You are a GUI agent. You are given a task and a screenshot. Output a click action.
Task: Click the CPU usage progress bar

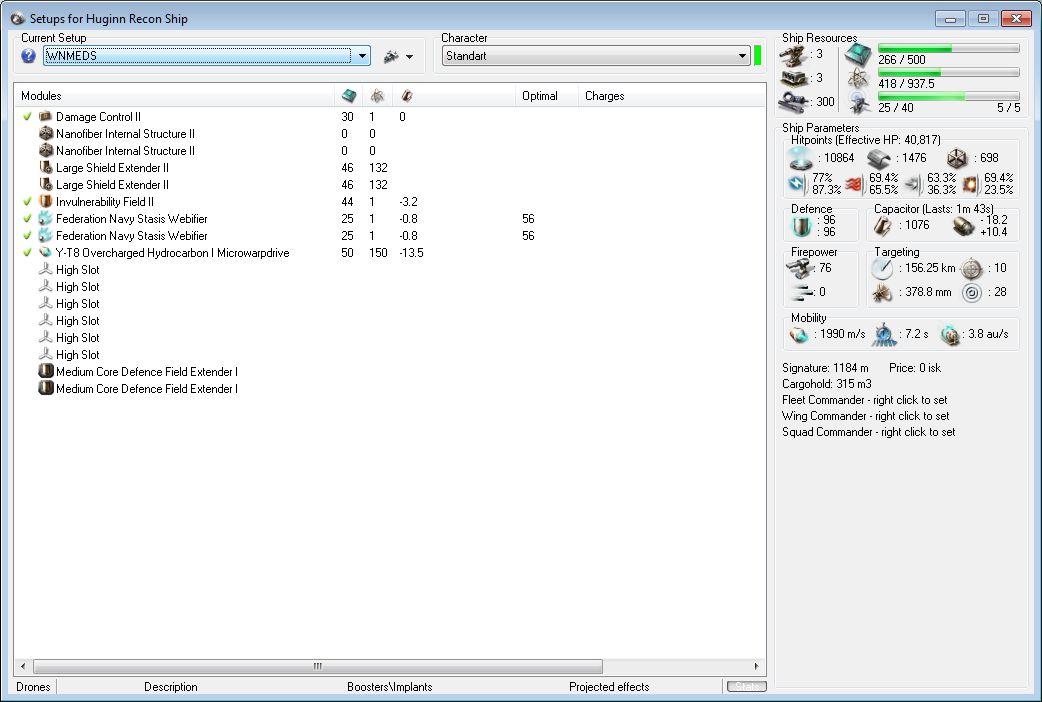[x=948, y=48]
